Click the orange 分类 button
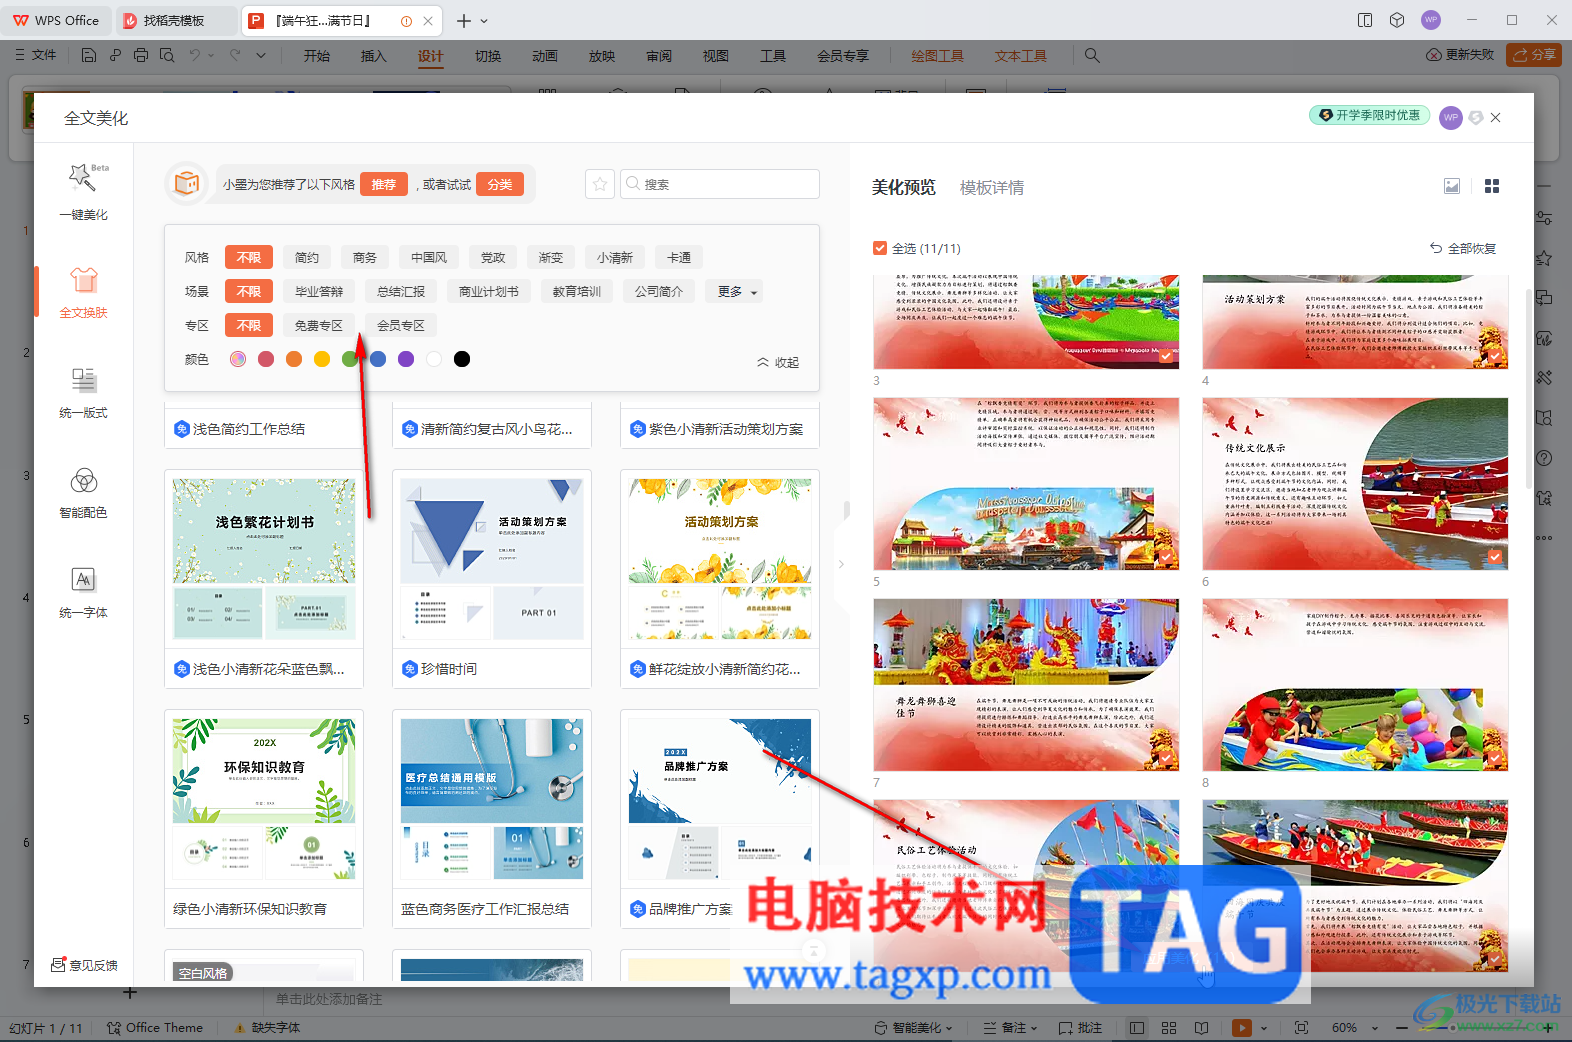This screenshot has width=1572, height=1042. [x=500, y=184]
